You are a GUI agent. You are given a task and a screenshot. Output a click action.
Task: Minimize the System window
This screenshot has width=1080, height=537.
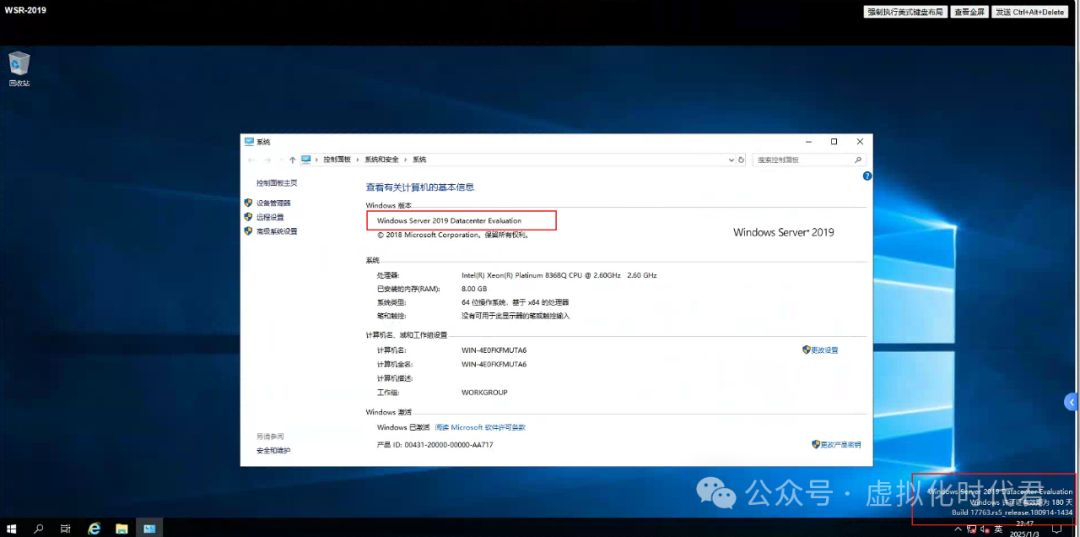coord(807,142)
